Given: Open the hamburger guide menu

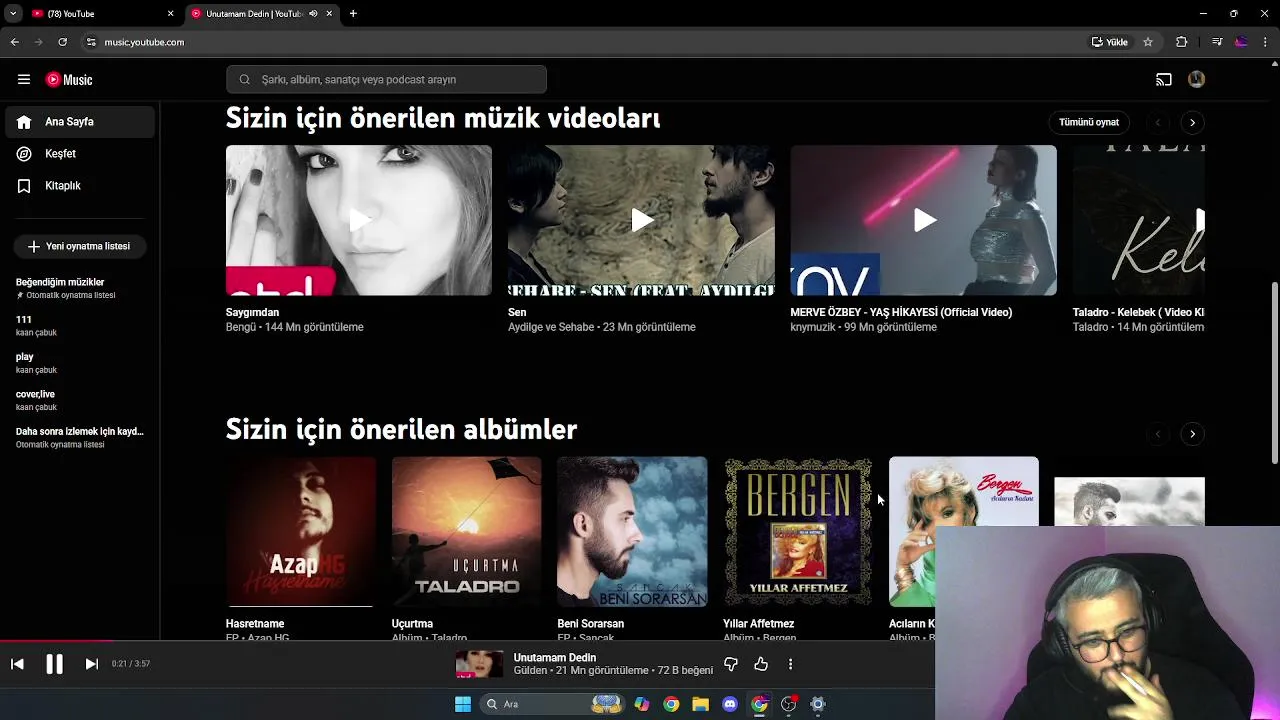Looking at the screenshot, I should pos(24,79).
